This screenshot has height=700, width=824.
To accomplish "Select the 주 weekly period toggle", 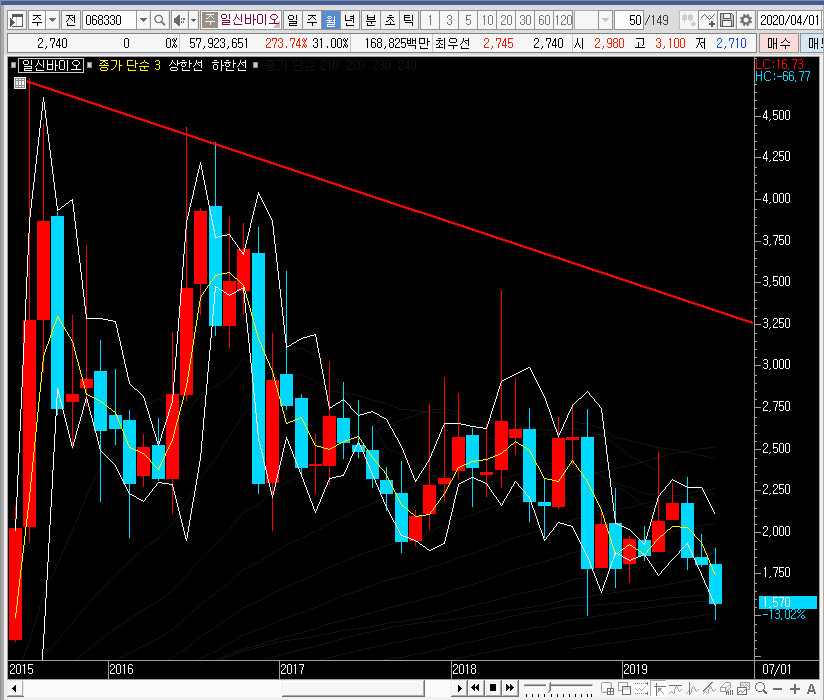I will (x=312, y=20).
